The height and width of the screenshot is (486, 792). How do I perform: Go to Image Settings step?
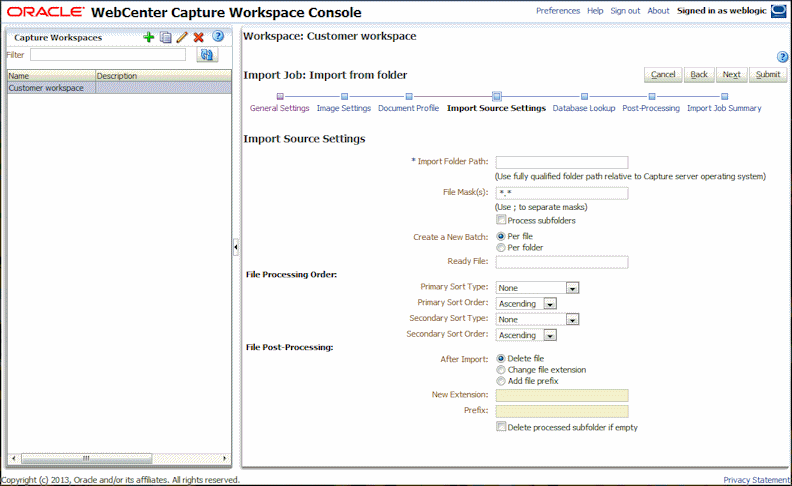[x=344, y=108]
